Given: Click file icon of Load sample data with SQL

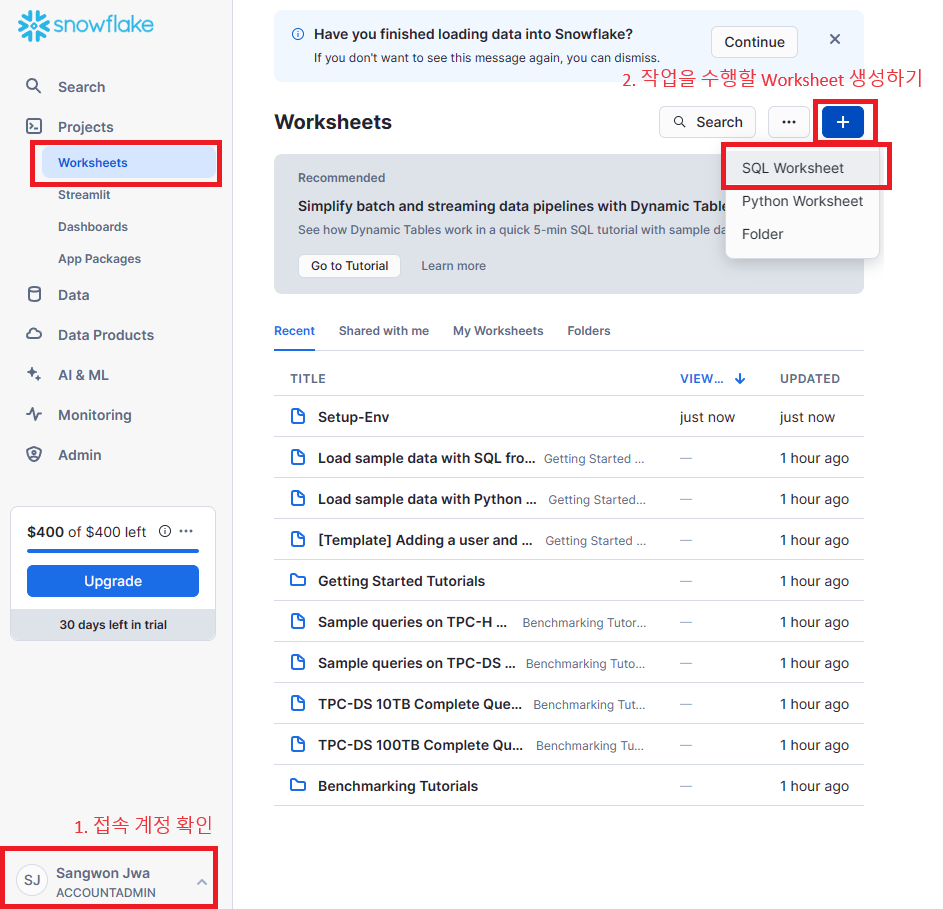Looking at the screenshot, I should point(298,457).
